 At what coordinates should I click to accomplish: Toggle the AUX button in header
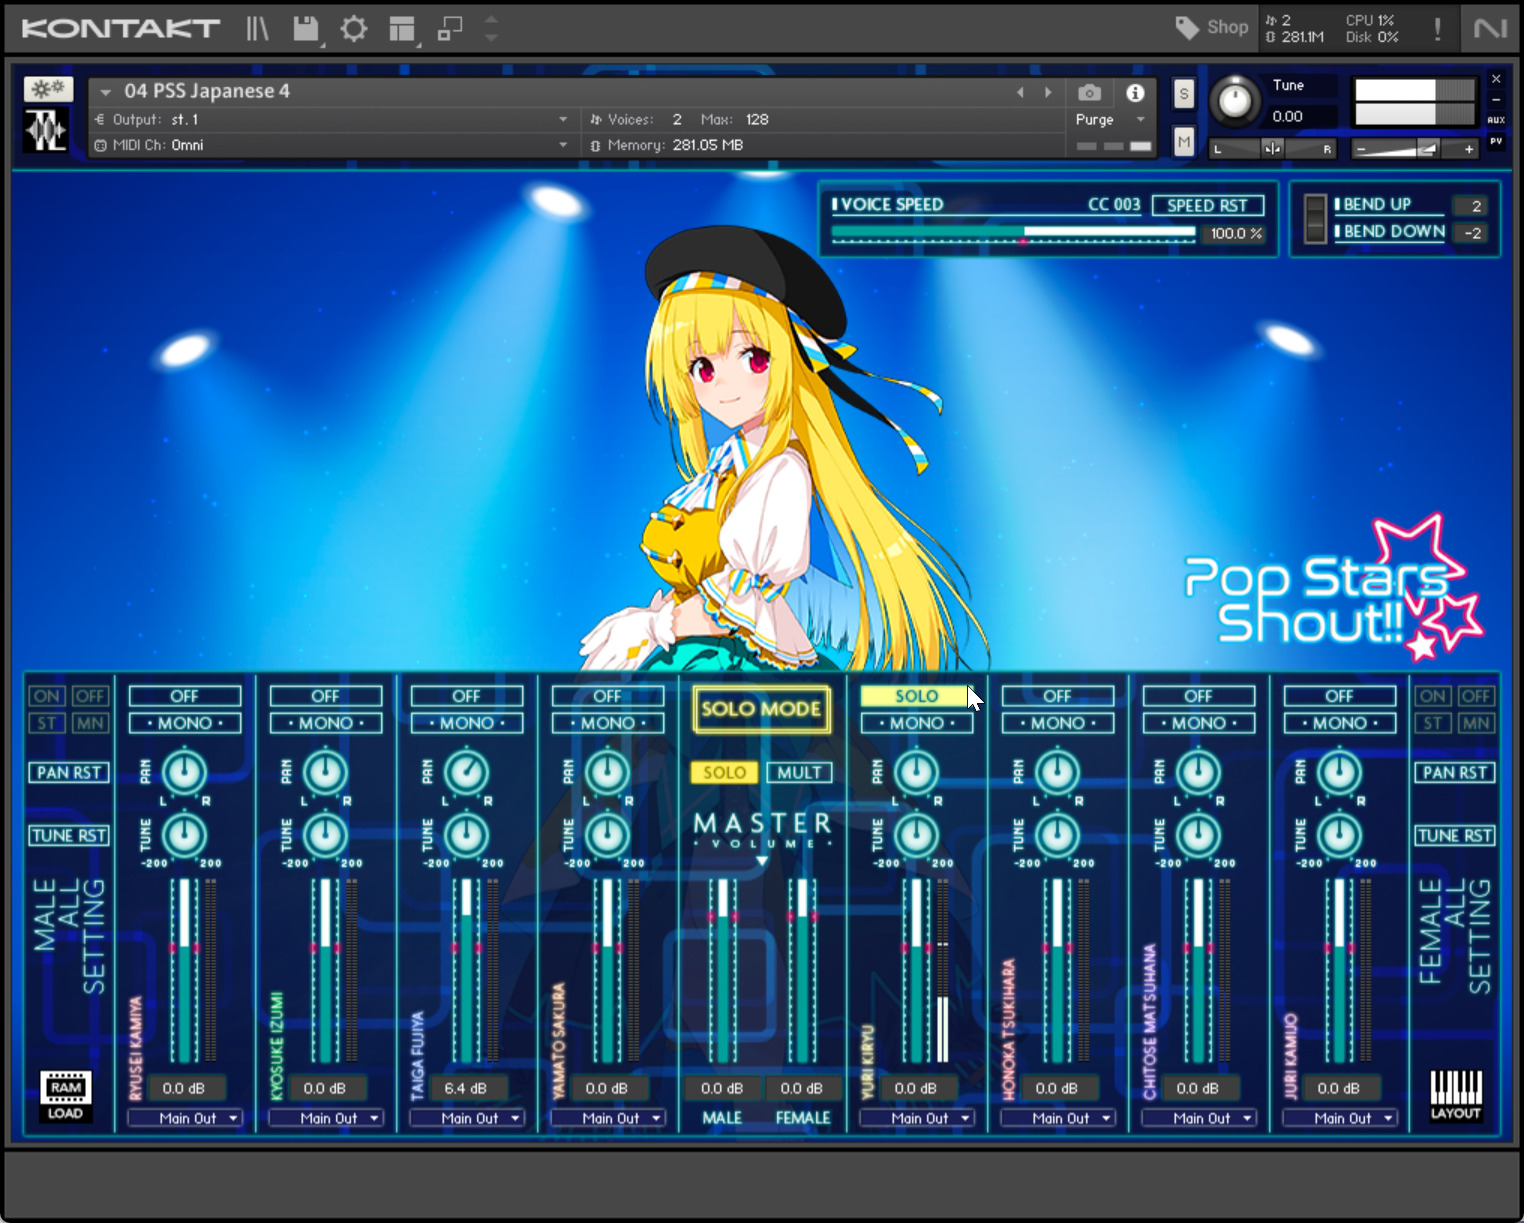(1496, 120)
